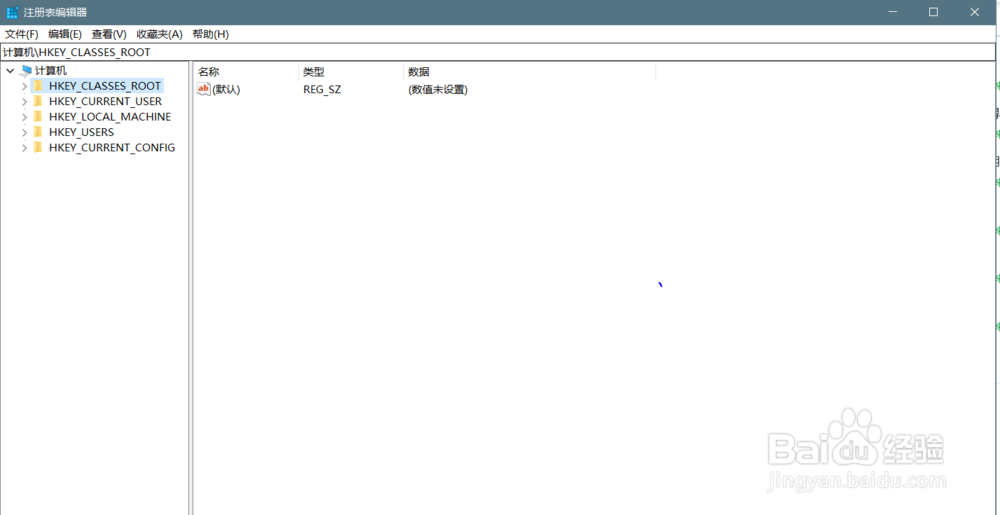Select the 计算机 tree label

[51, 71]
